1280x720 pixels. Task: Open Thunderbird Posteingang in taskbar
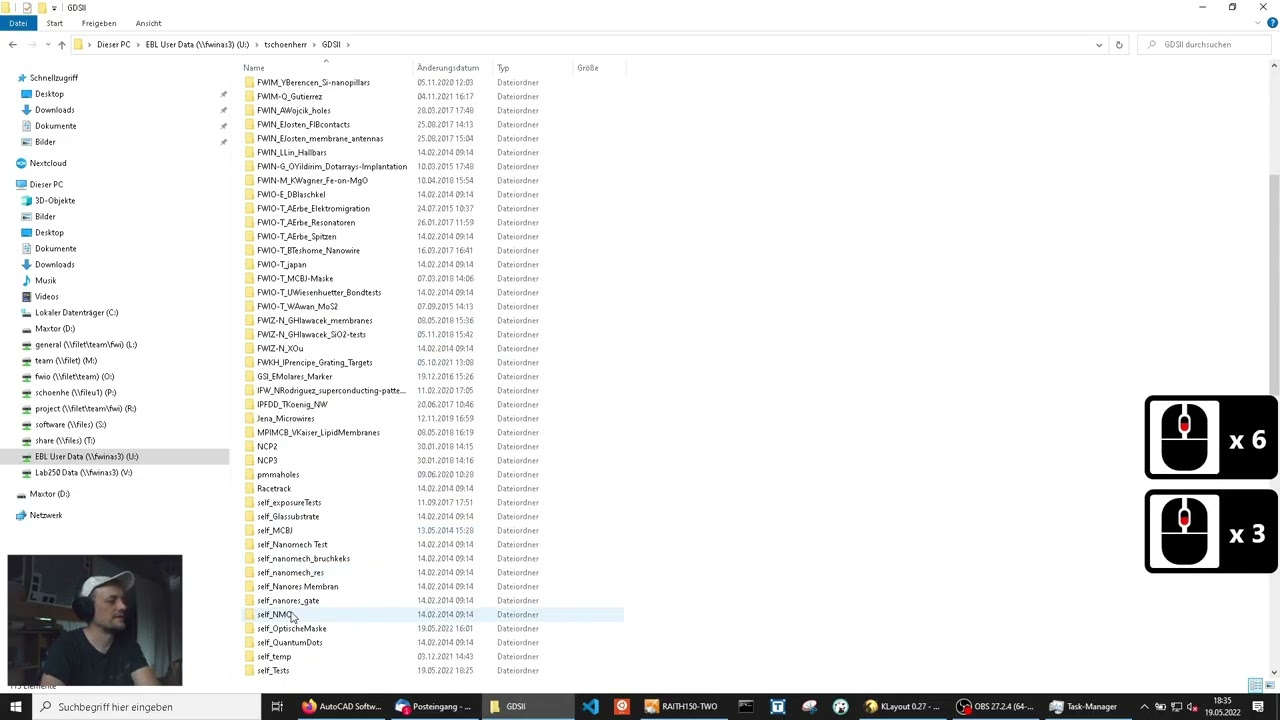tap(434, 707)
